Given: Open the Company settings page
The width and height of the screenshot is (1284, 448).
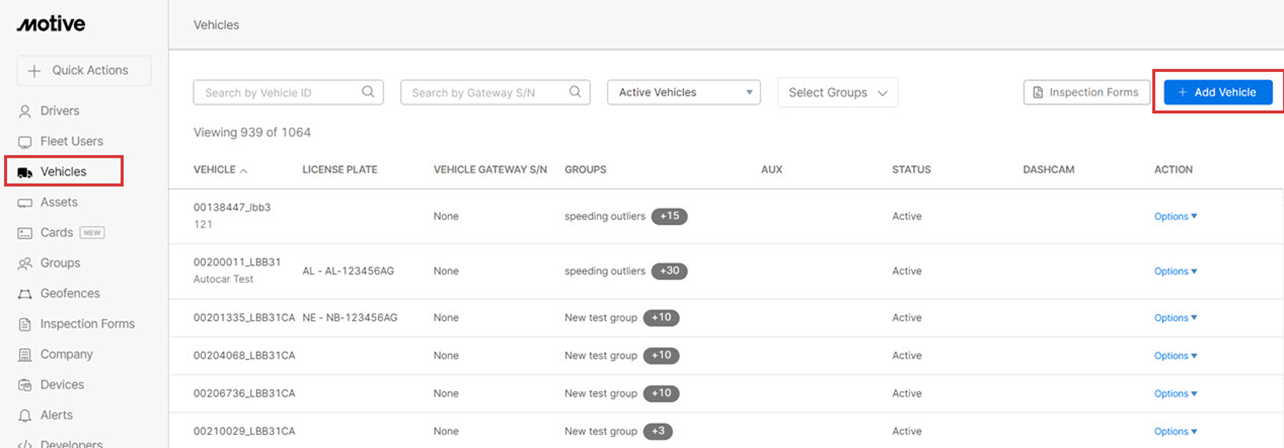Looking at the screenshot, I should point(66,354).
